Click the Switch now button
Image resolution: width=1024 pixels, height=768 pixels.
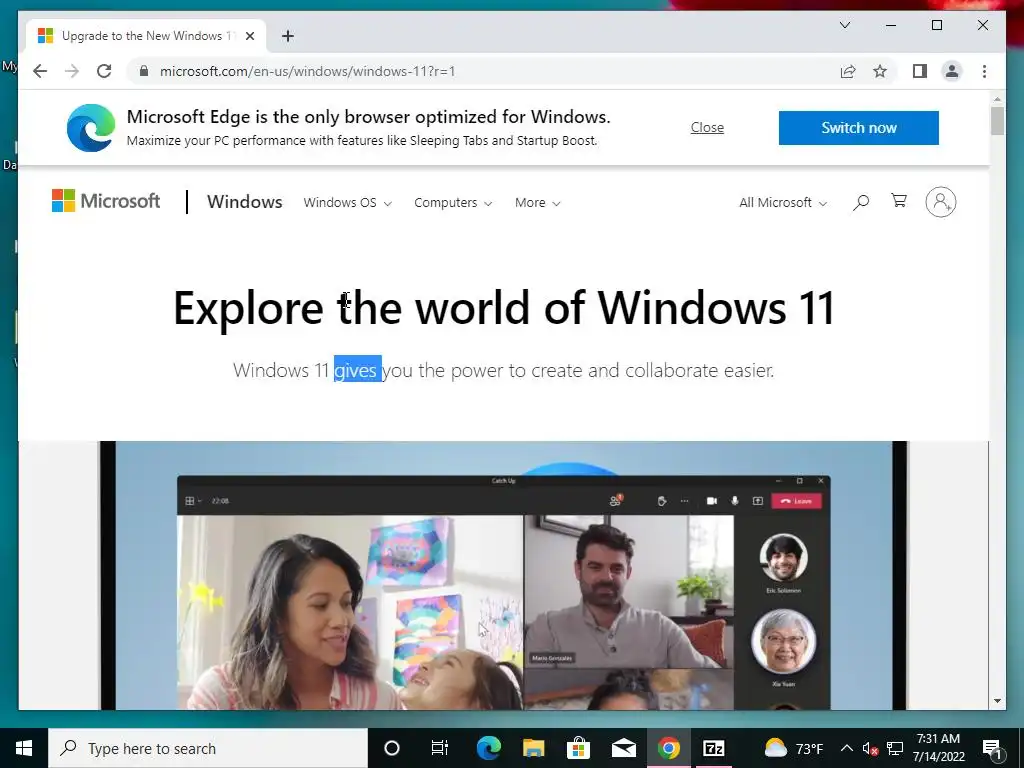[859, 127]
